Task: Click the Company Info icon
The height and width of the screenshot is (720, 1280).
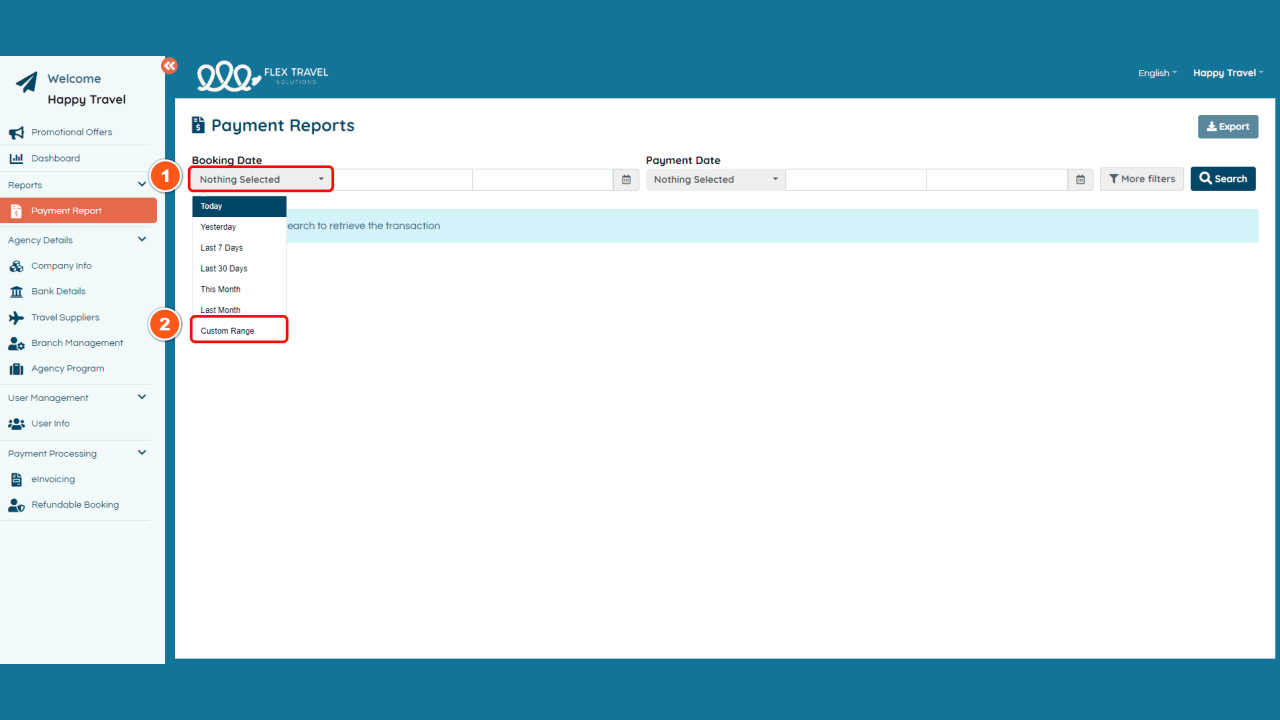Action: tap(16, 266)
